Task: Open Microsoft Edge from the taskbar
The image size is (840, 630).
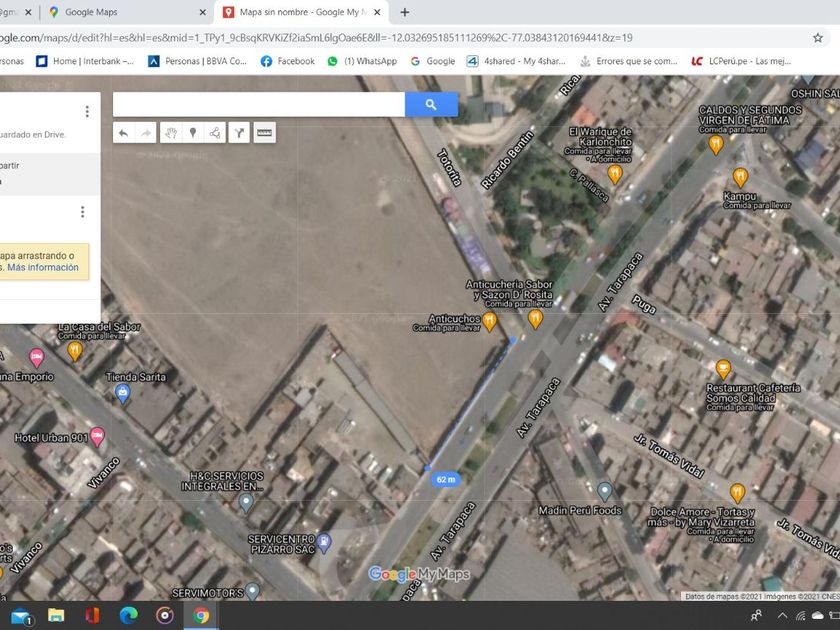Action: click(128, 615)
